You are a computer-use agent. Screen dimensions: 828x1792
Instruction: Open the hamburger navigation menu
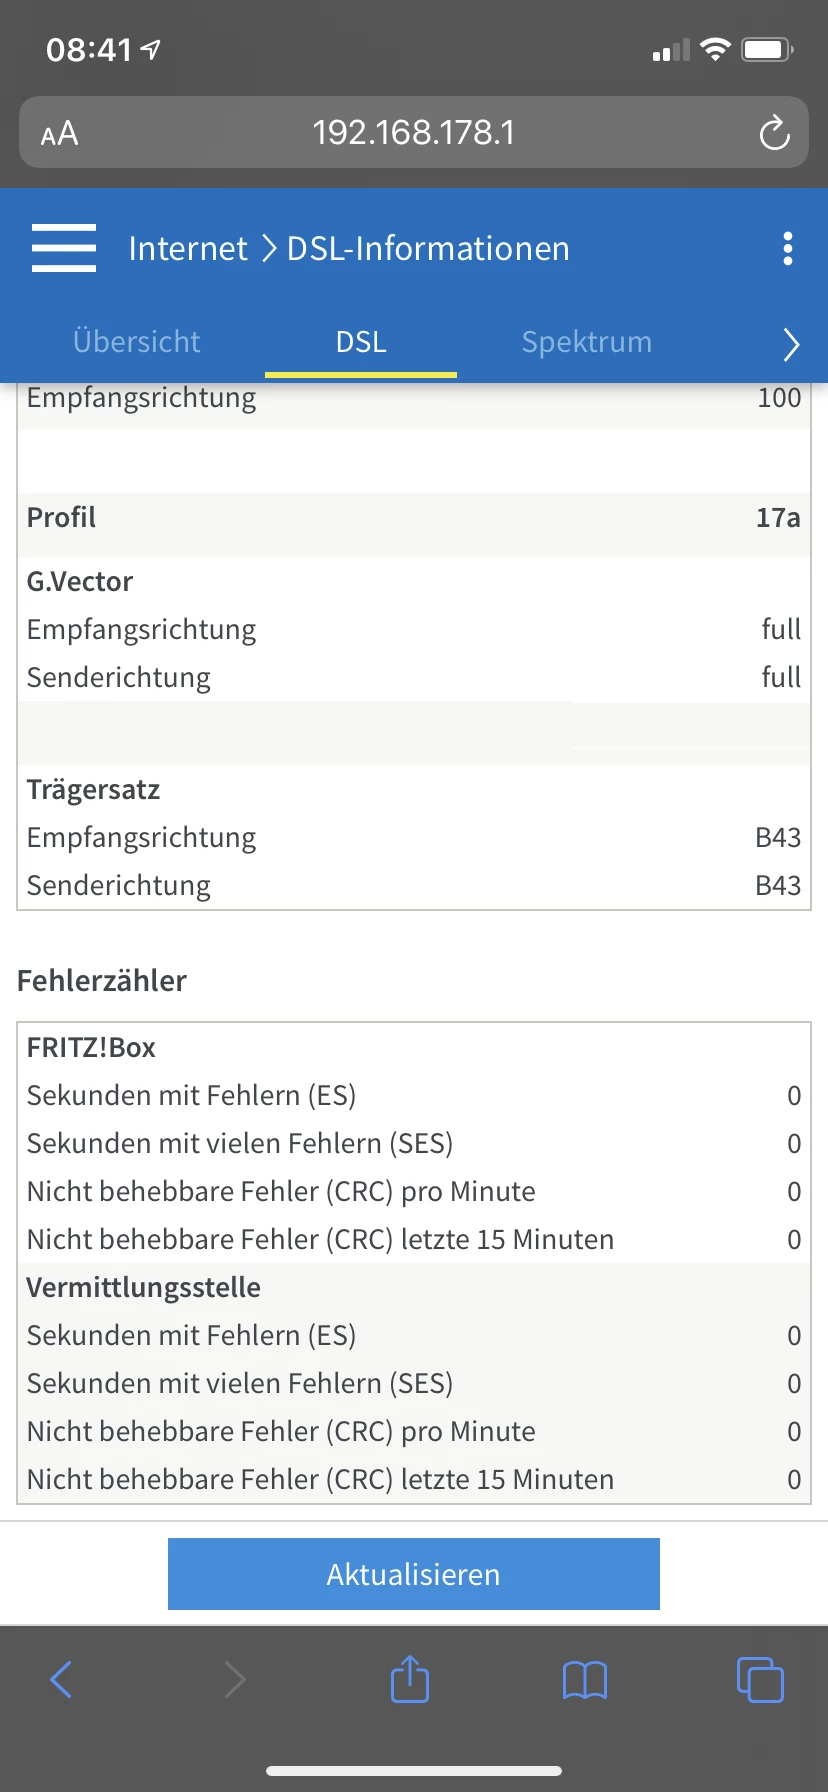(x=64, y=248)
